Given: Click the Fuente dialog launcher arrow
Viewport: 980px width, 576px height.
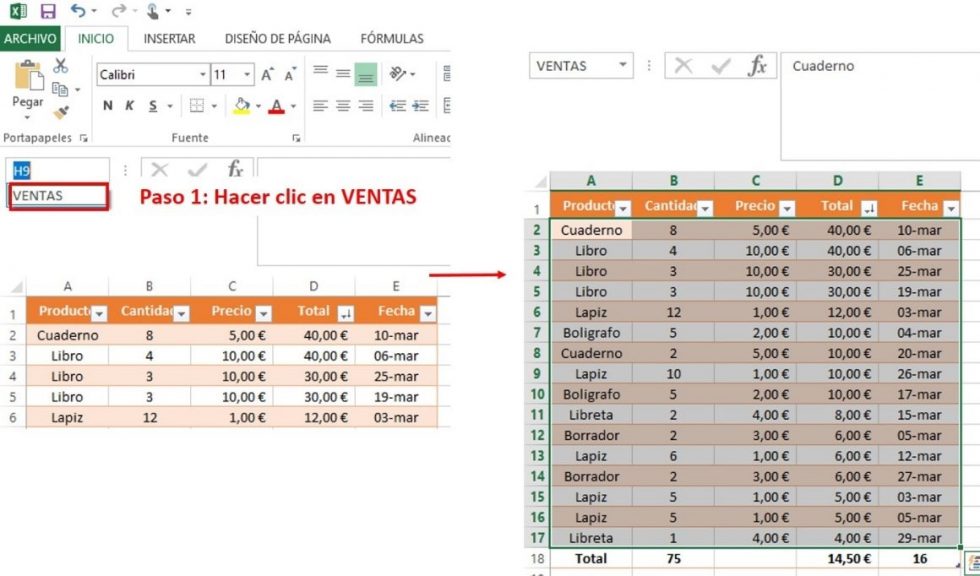Looking at the screenshot, I should click(296, 137).
